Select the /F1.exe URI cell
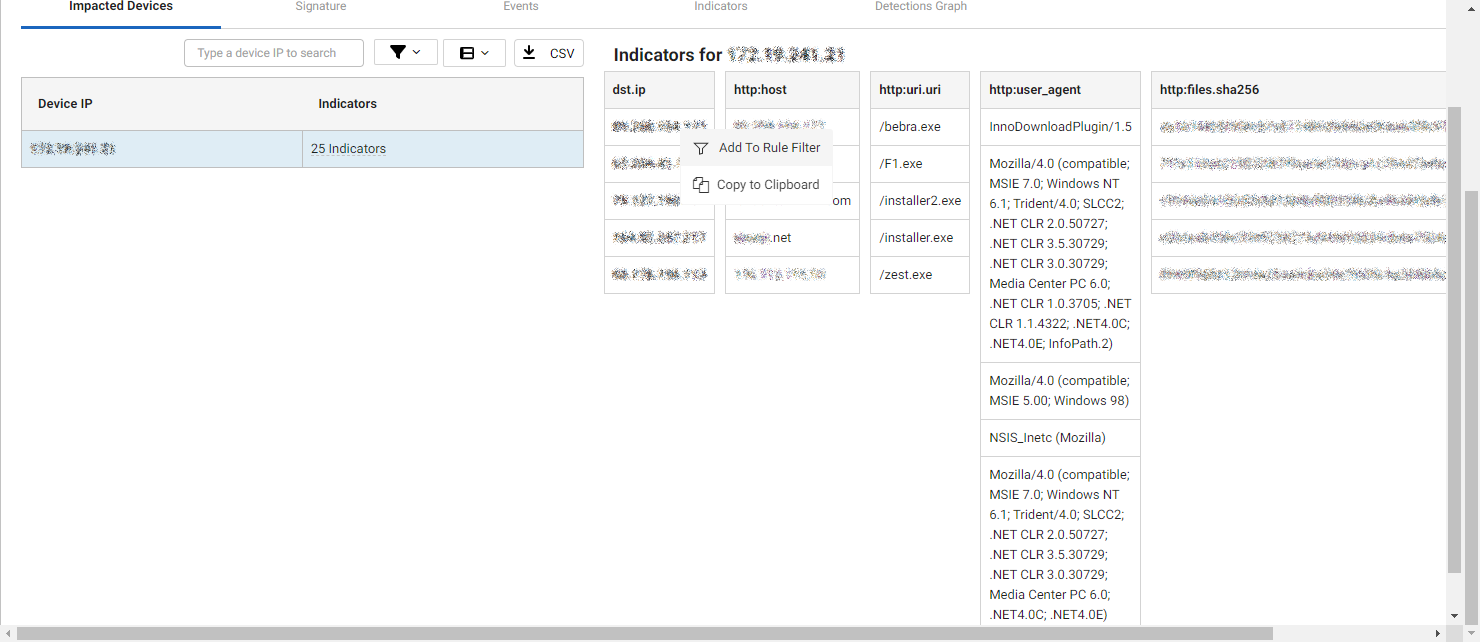The height and width of the screenshot is (642, 1480). pyautogui.click(x=920, y=164)
